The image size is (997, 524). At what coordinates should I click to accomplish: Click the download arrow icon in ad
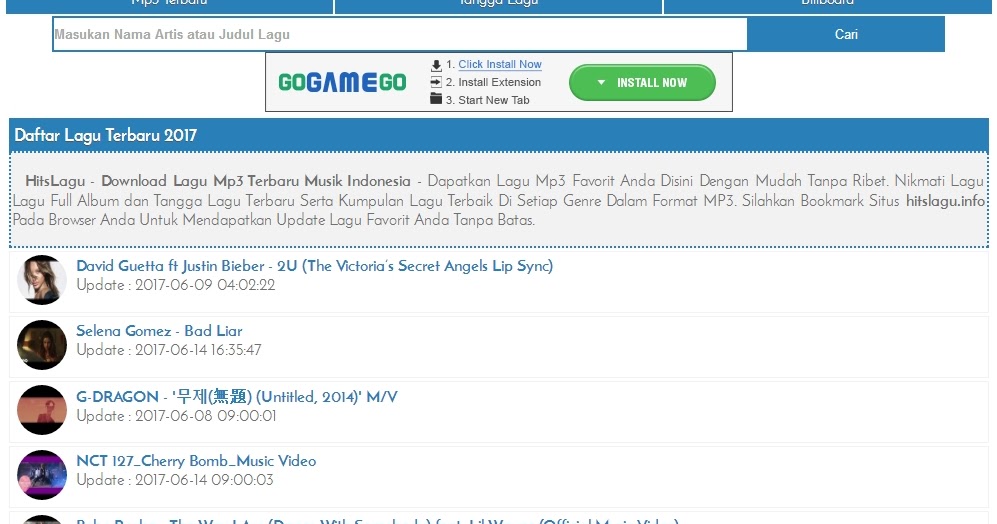(x=436, y=65)
